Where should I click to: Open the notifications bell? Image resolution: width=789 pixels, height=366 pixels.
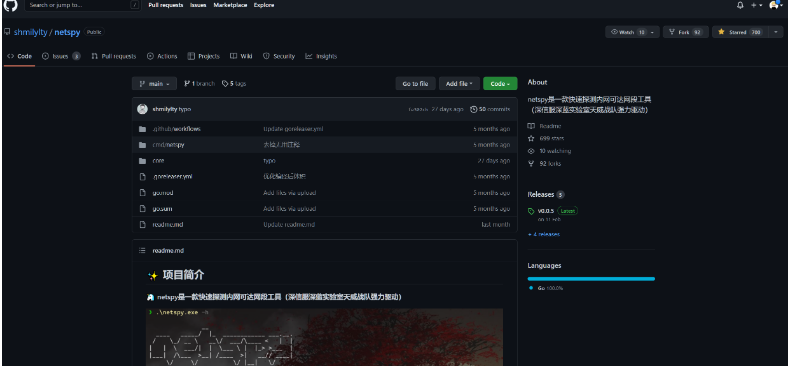pyautogui.click(x=740, y=5)
